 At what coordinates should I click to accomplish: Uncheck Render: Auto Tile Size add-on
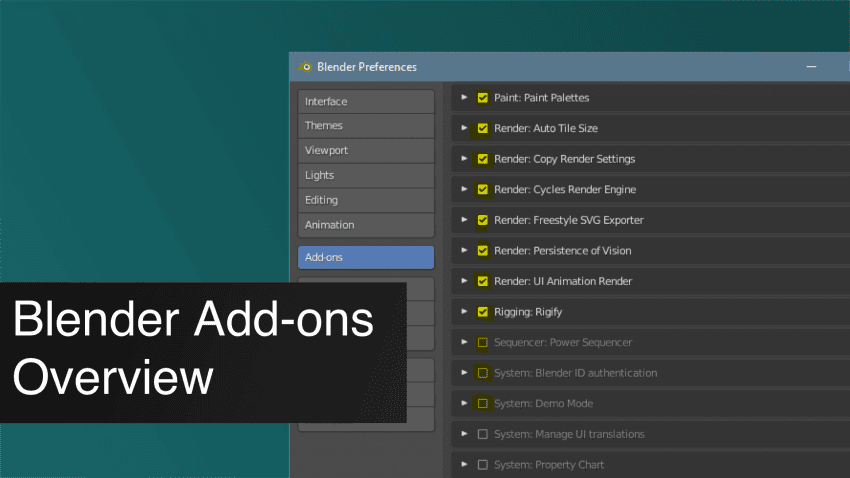click(482, 128)
